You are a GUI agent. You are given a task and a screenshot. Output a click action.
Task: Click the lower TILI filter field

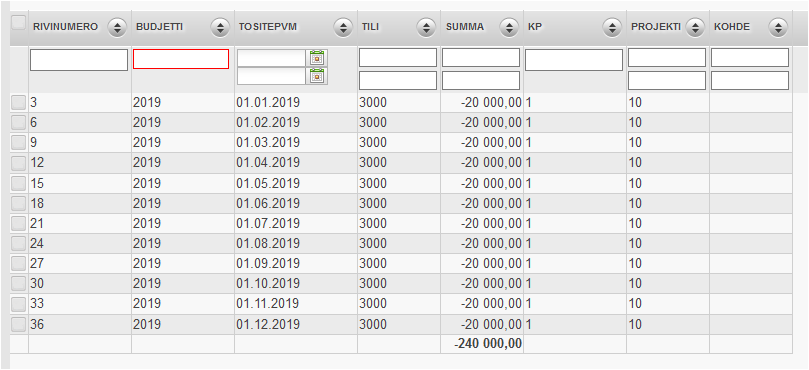398,81
